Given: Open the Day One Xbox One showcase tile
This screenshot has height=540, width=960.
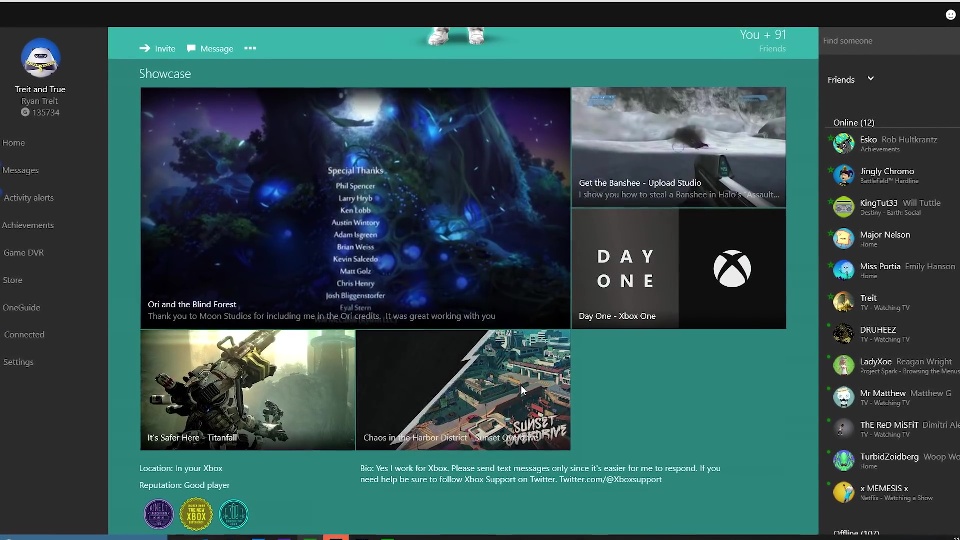Looking at the screenshot, I should [678, 269].
